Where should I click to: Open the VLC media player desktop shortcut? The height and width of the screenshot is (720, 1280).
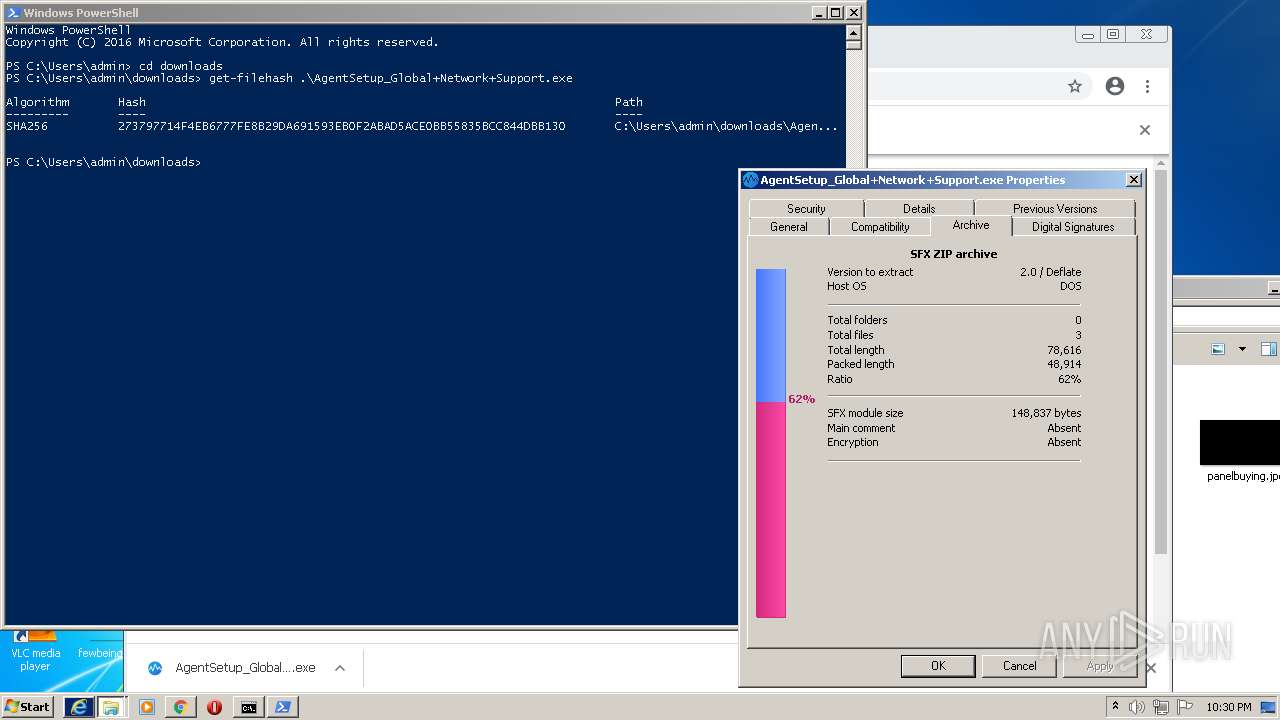click(x=35, y=650)
